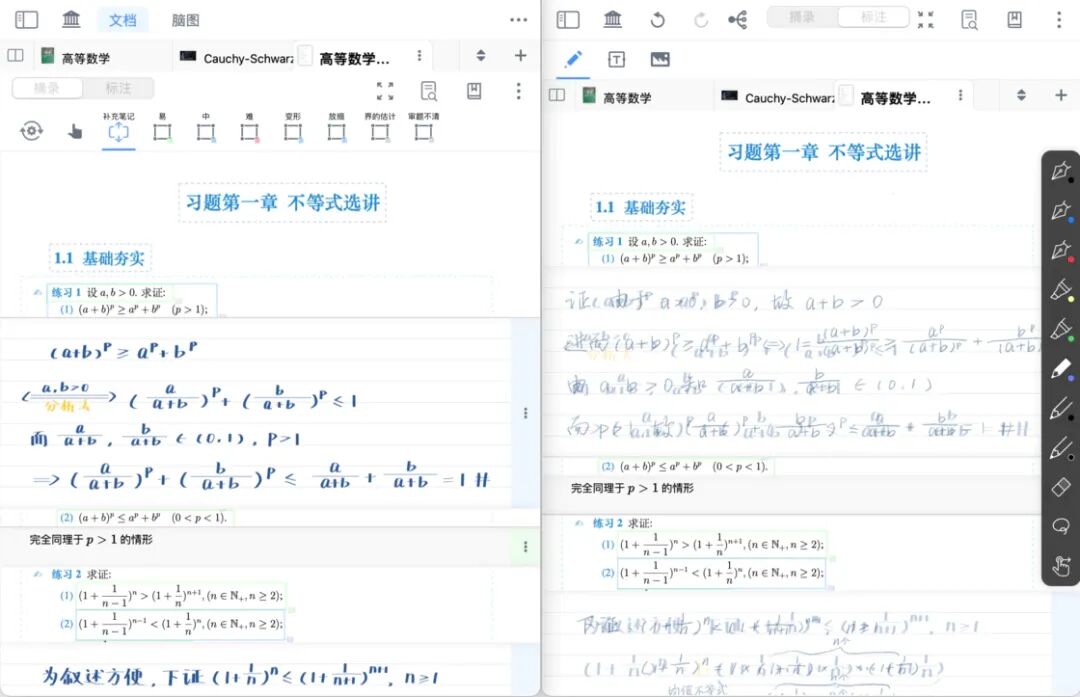Select the Cauchy-Schwarz tab in left pane

click(x=237, y=58)
